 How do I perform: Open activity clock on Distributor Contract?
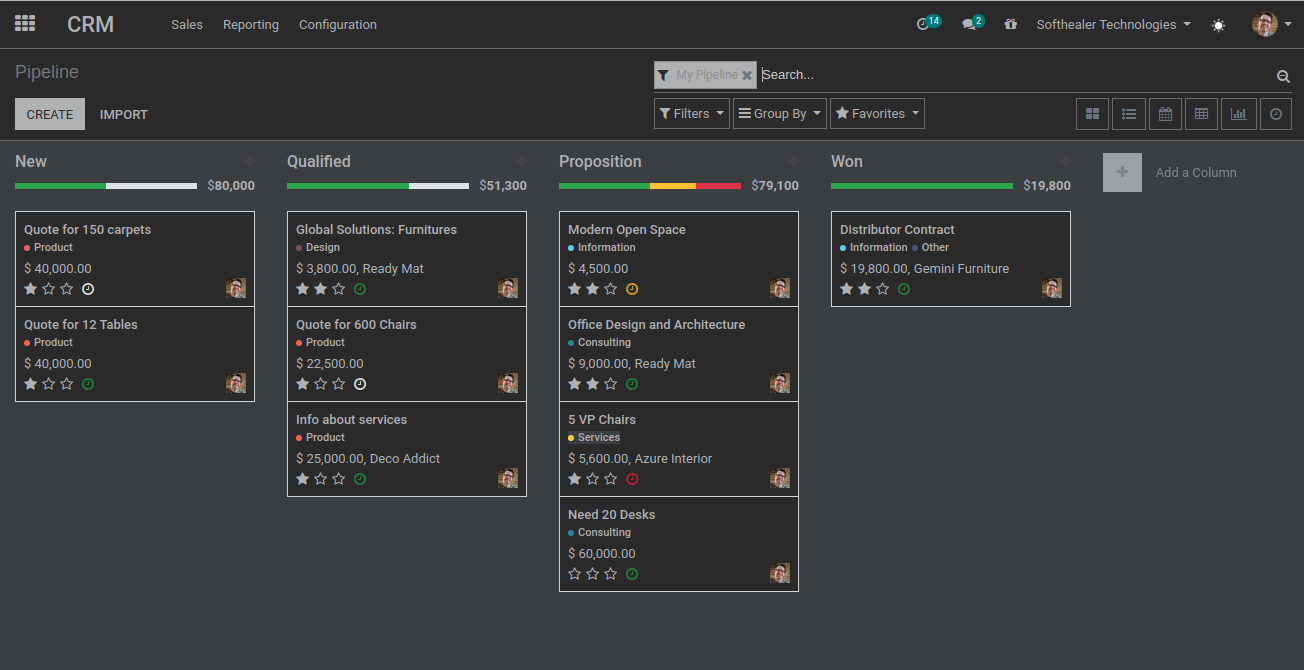[904, 289]
